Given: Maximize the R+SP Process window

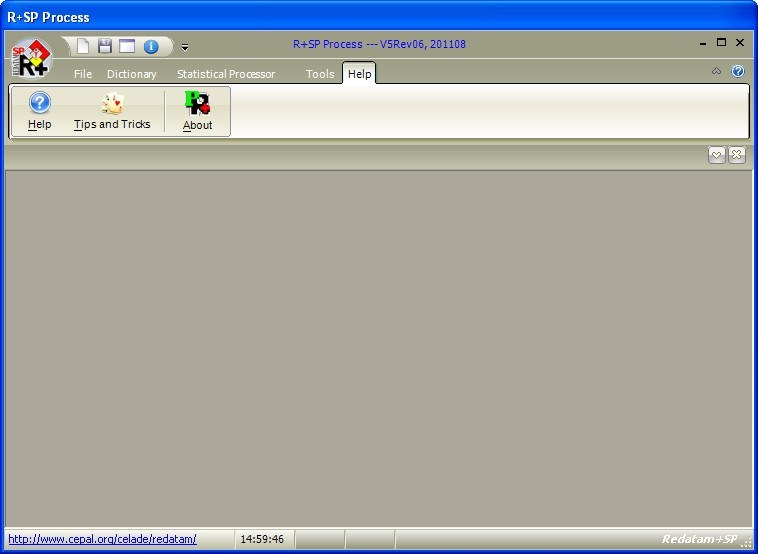Looking at the screenshot, I should point(721,43).
